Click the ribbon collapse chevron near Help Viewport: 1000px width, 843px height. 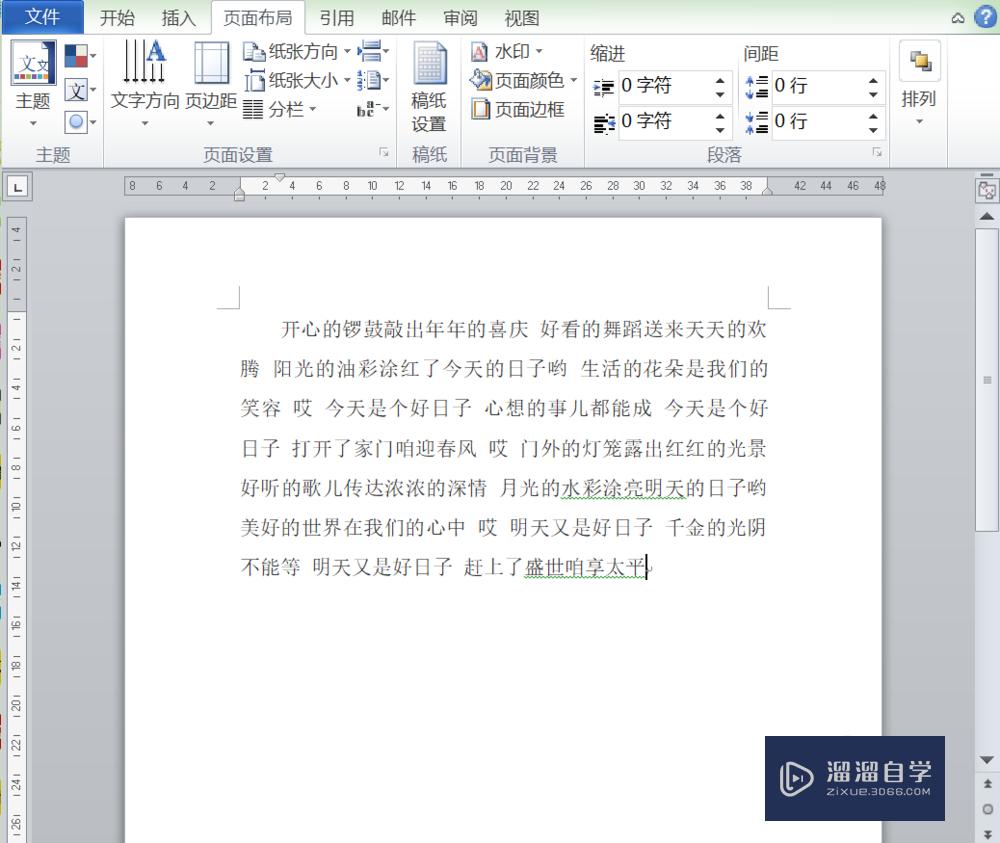[957, 17]
